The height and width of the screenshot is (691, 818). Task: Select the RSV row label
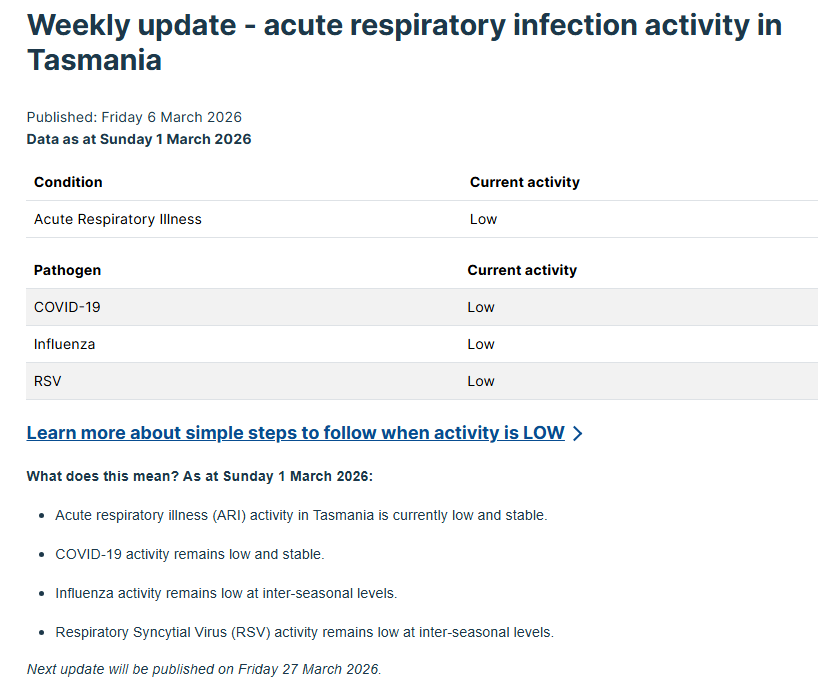tap(48, 381)
